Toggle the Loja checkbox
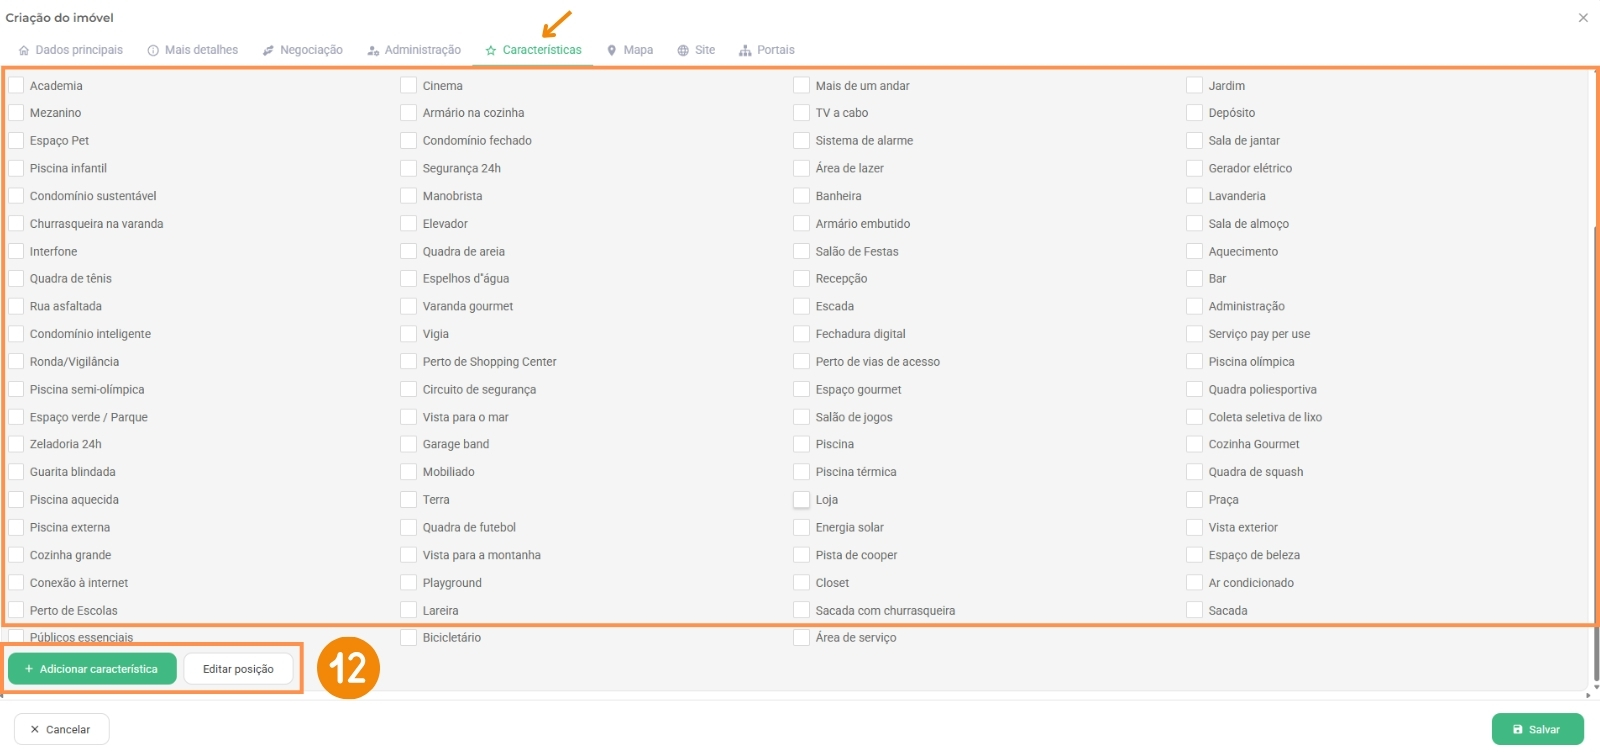This screenshot has width=1600, height=756. point(802,500)
